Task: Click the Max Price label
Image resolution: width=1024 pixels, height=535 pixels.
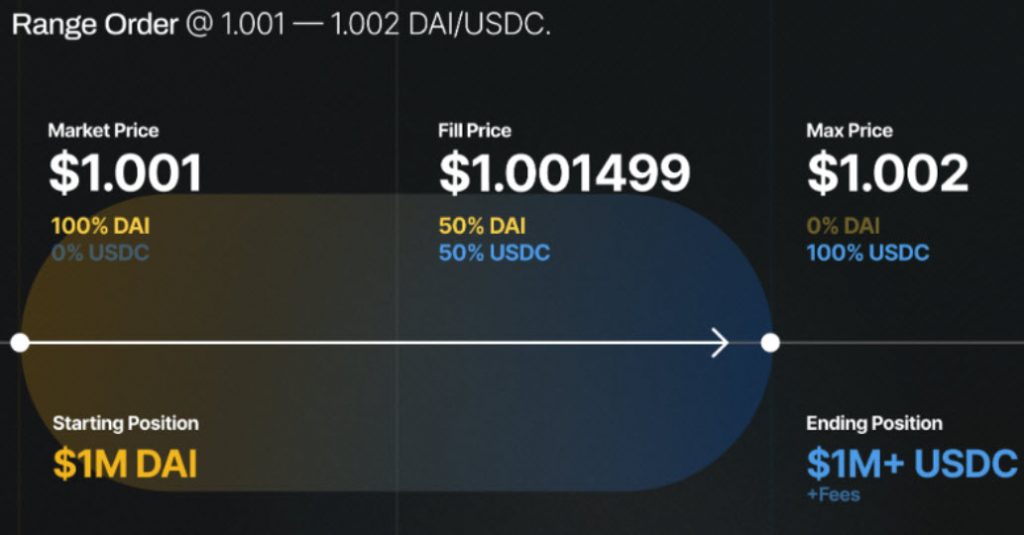Action: tap(849, 130)
